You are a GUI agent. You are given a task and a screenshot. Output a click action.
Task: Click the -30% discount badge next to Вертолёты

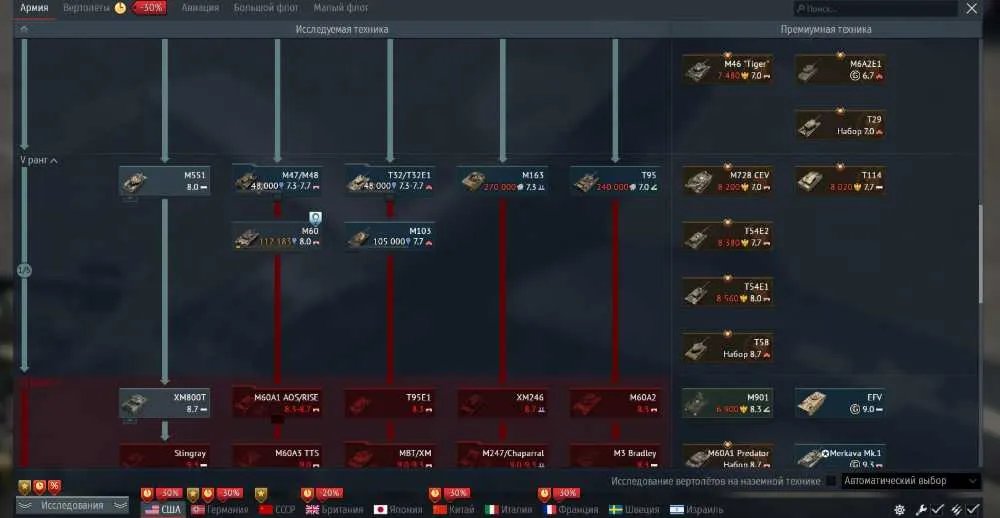coord(150,8)
